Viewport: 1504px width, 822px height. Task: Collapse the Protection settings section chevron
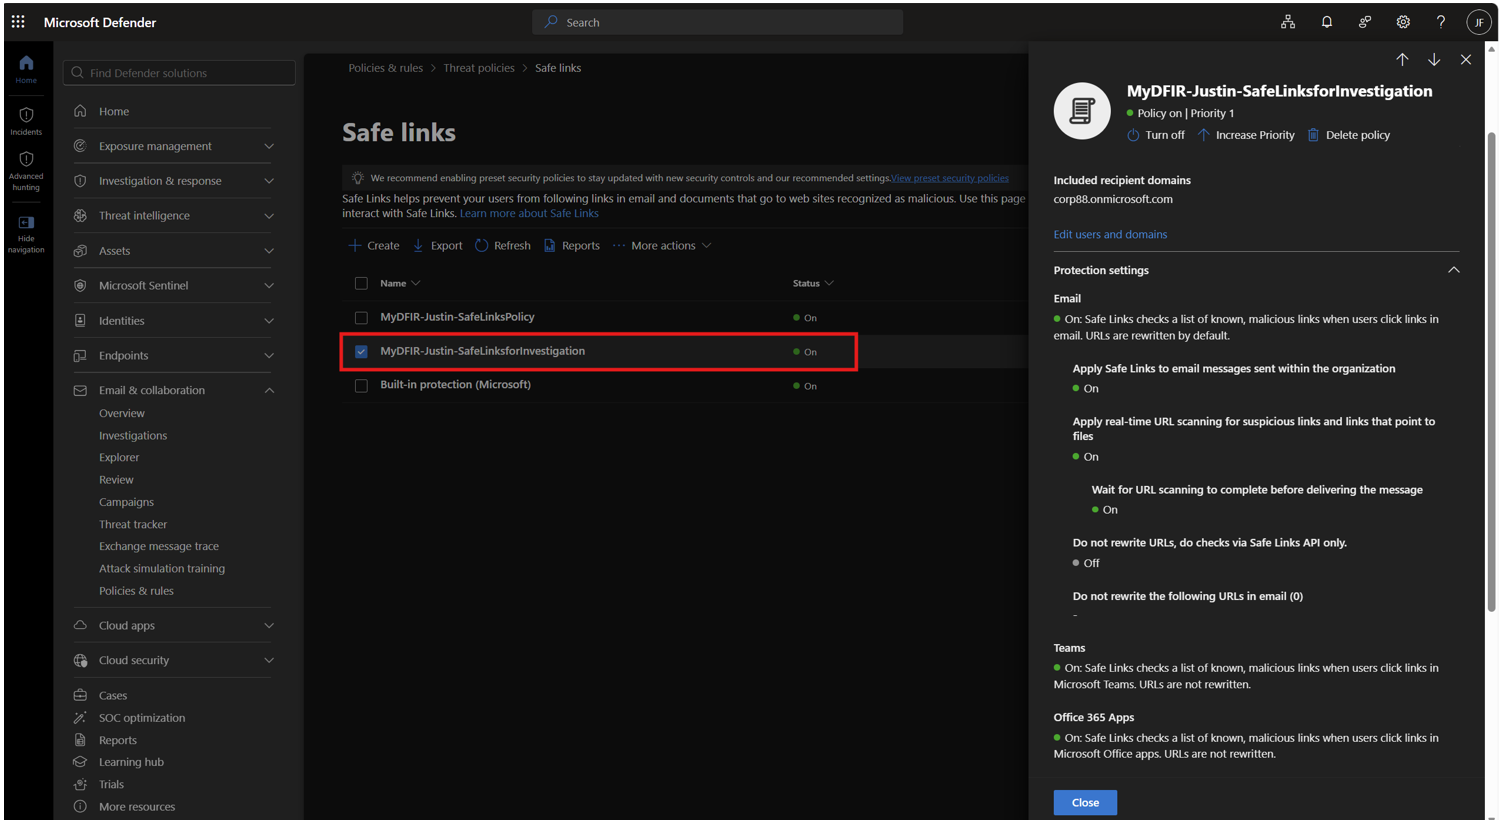pos(1454,270)
